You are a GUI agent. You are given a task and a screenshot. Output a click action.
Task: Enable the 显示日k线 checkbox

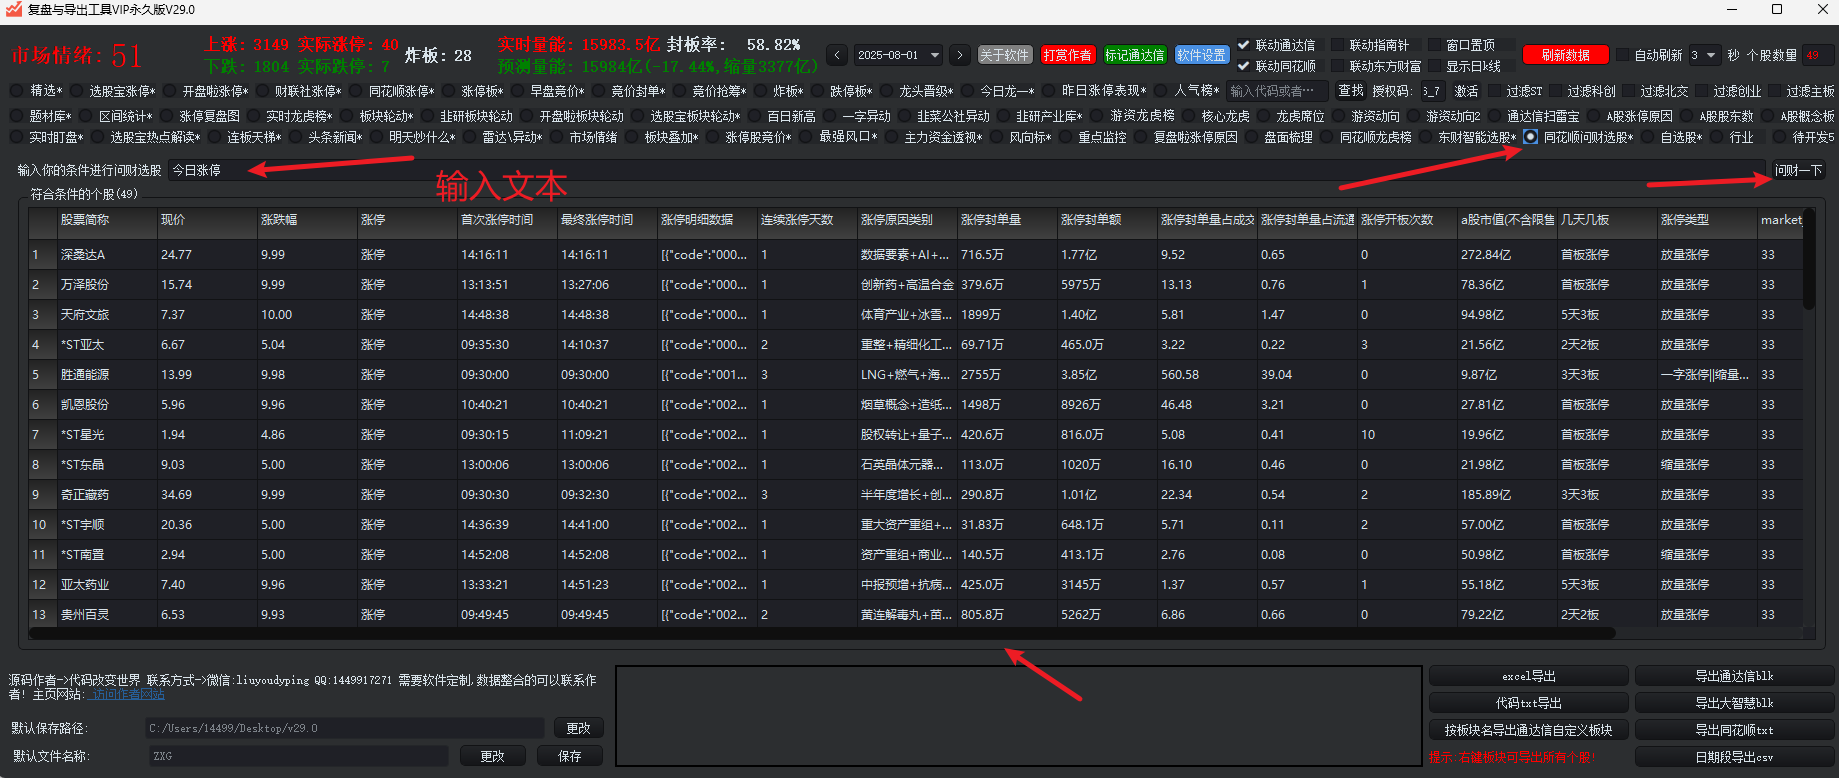1434,66
